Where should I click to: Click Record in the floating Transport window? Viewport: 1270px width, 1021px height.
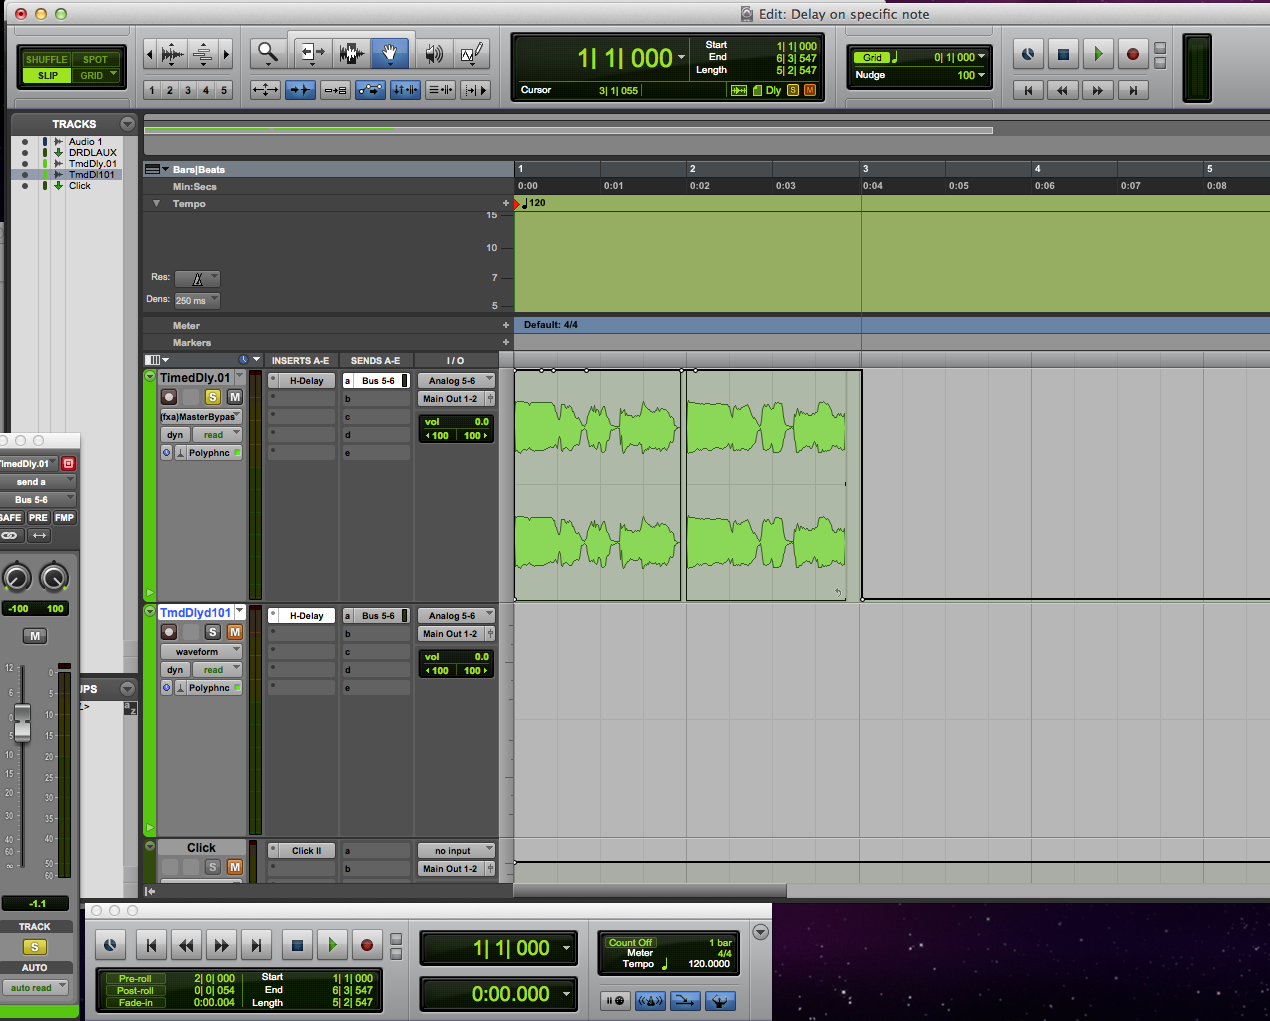pos(367,945)
